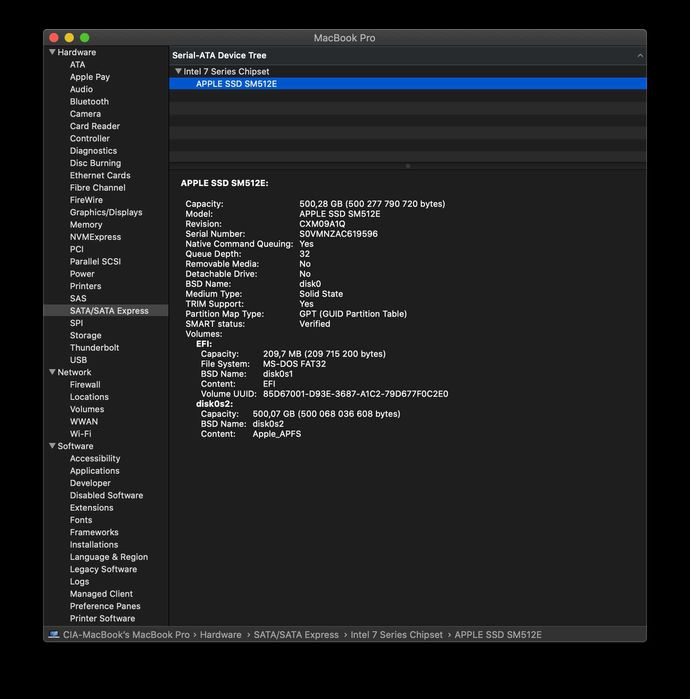Collapse the Intel 7 Series Chipset node
Viewport: 690px width, 699px height.
click(178, 71)
